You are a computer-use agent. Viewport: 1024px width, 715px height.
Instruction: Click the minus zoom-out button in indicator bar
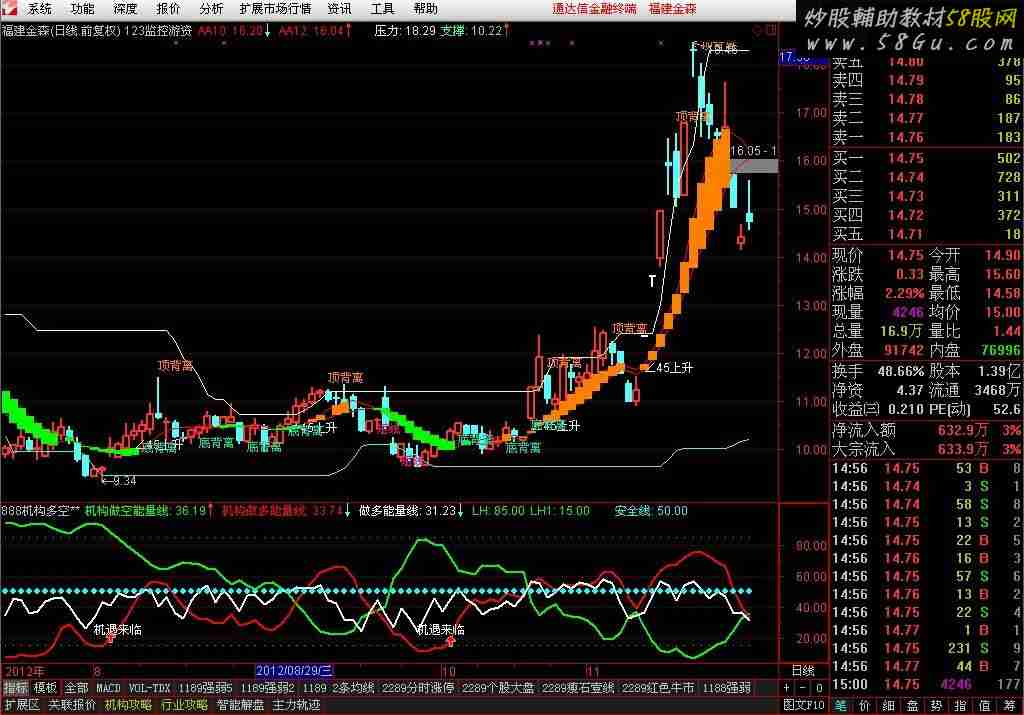pos(802,688)
